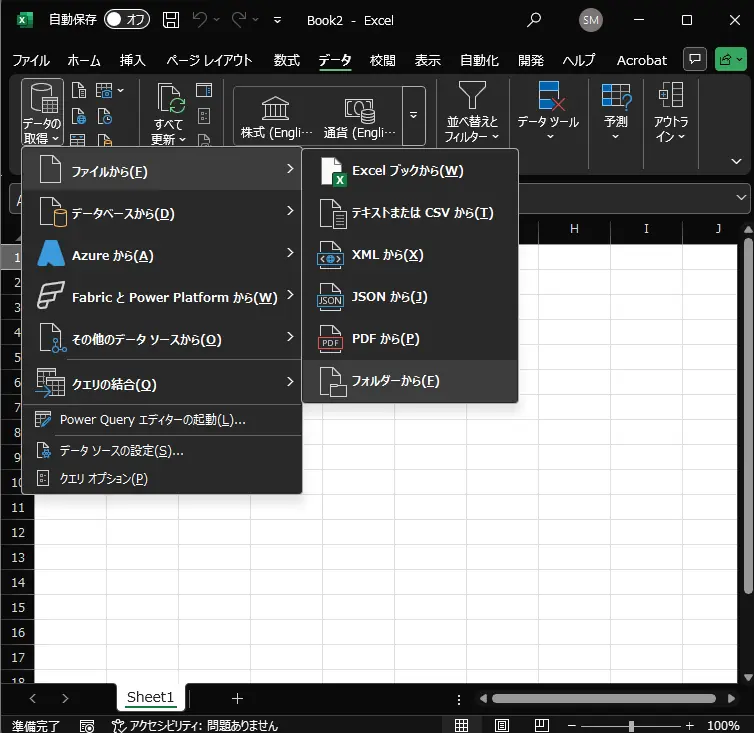
Task: Switch to the Acrobat tab
Action: [641, 60]
